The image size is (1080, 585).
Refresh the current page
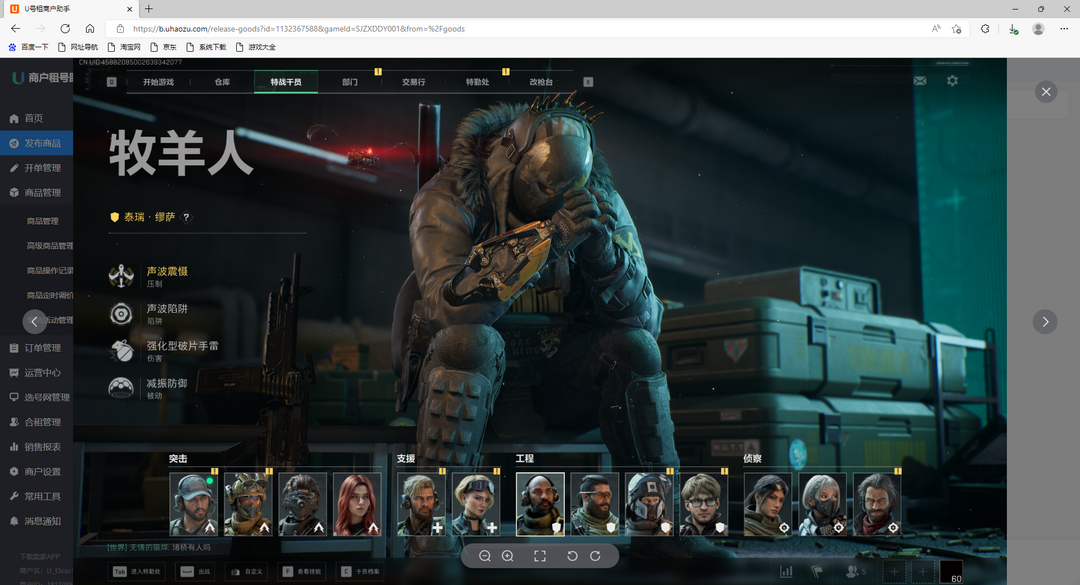coord(65,29)
